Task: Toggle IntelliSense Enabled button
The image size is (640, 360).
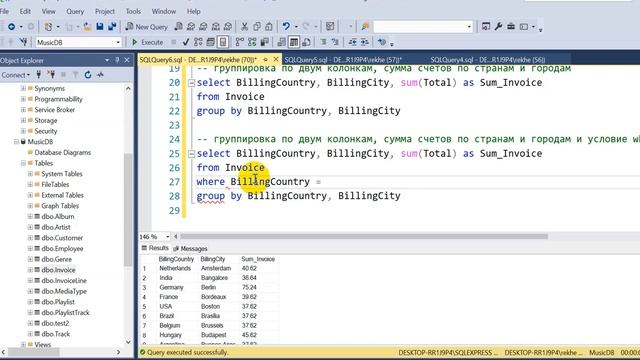Action: pos(223,42)
